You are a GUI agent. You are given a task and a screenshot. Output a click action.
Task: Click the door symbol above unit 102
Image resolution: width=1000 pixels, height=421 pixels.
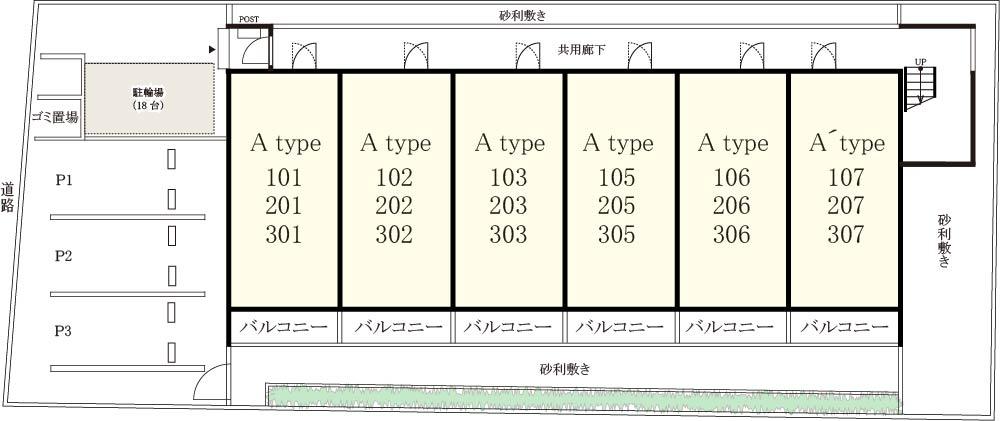[416, 55]
